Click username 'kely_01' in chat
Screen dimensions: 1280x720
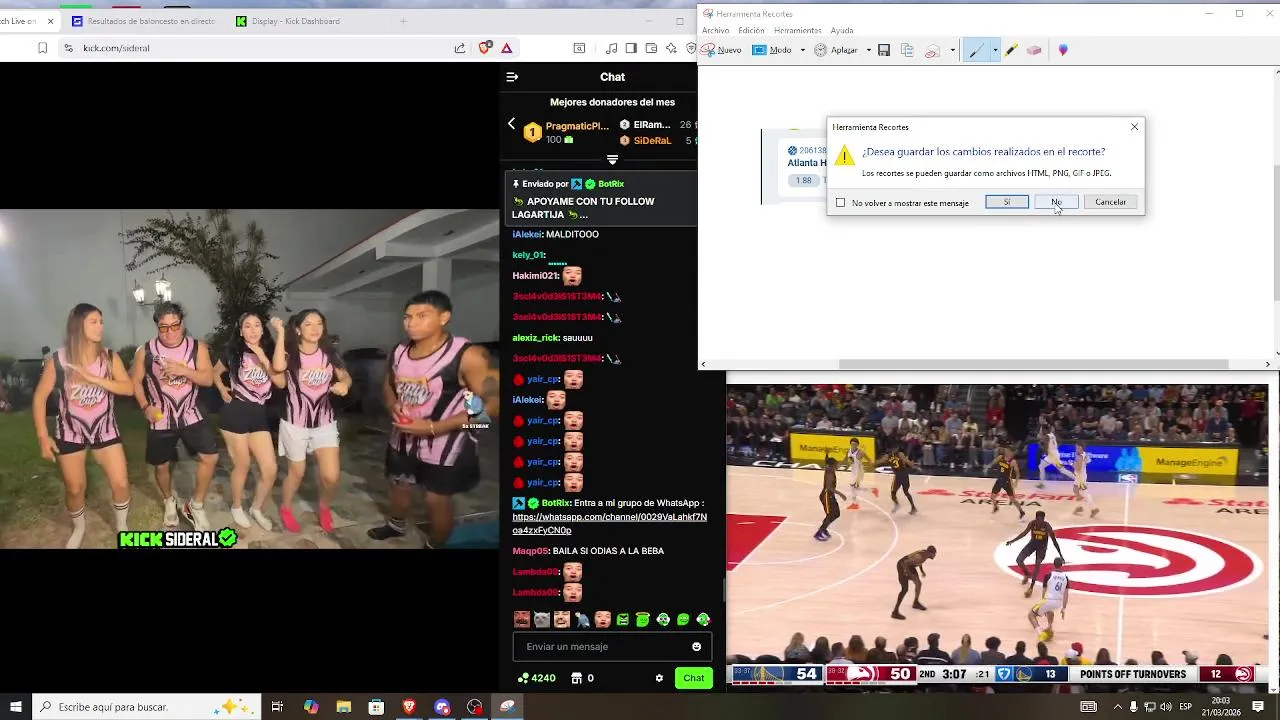[528, 255]
